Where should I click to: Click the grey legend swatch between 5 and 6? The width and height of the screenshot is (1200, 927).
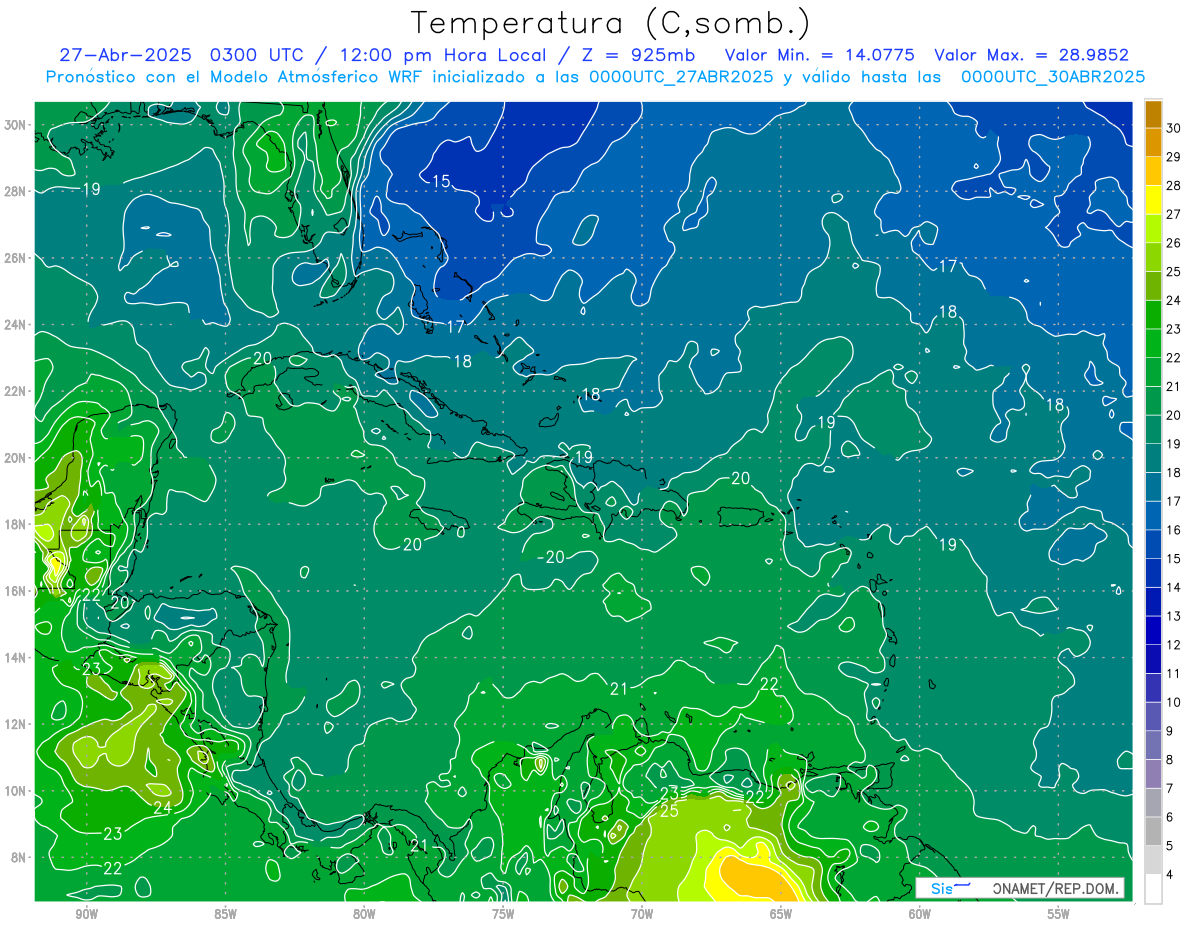coord(1153,832)
